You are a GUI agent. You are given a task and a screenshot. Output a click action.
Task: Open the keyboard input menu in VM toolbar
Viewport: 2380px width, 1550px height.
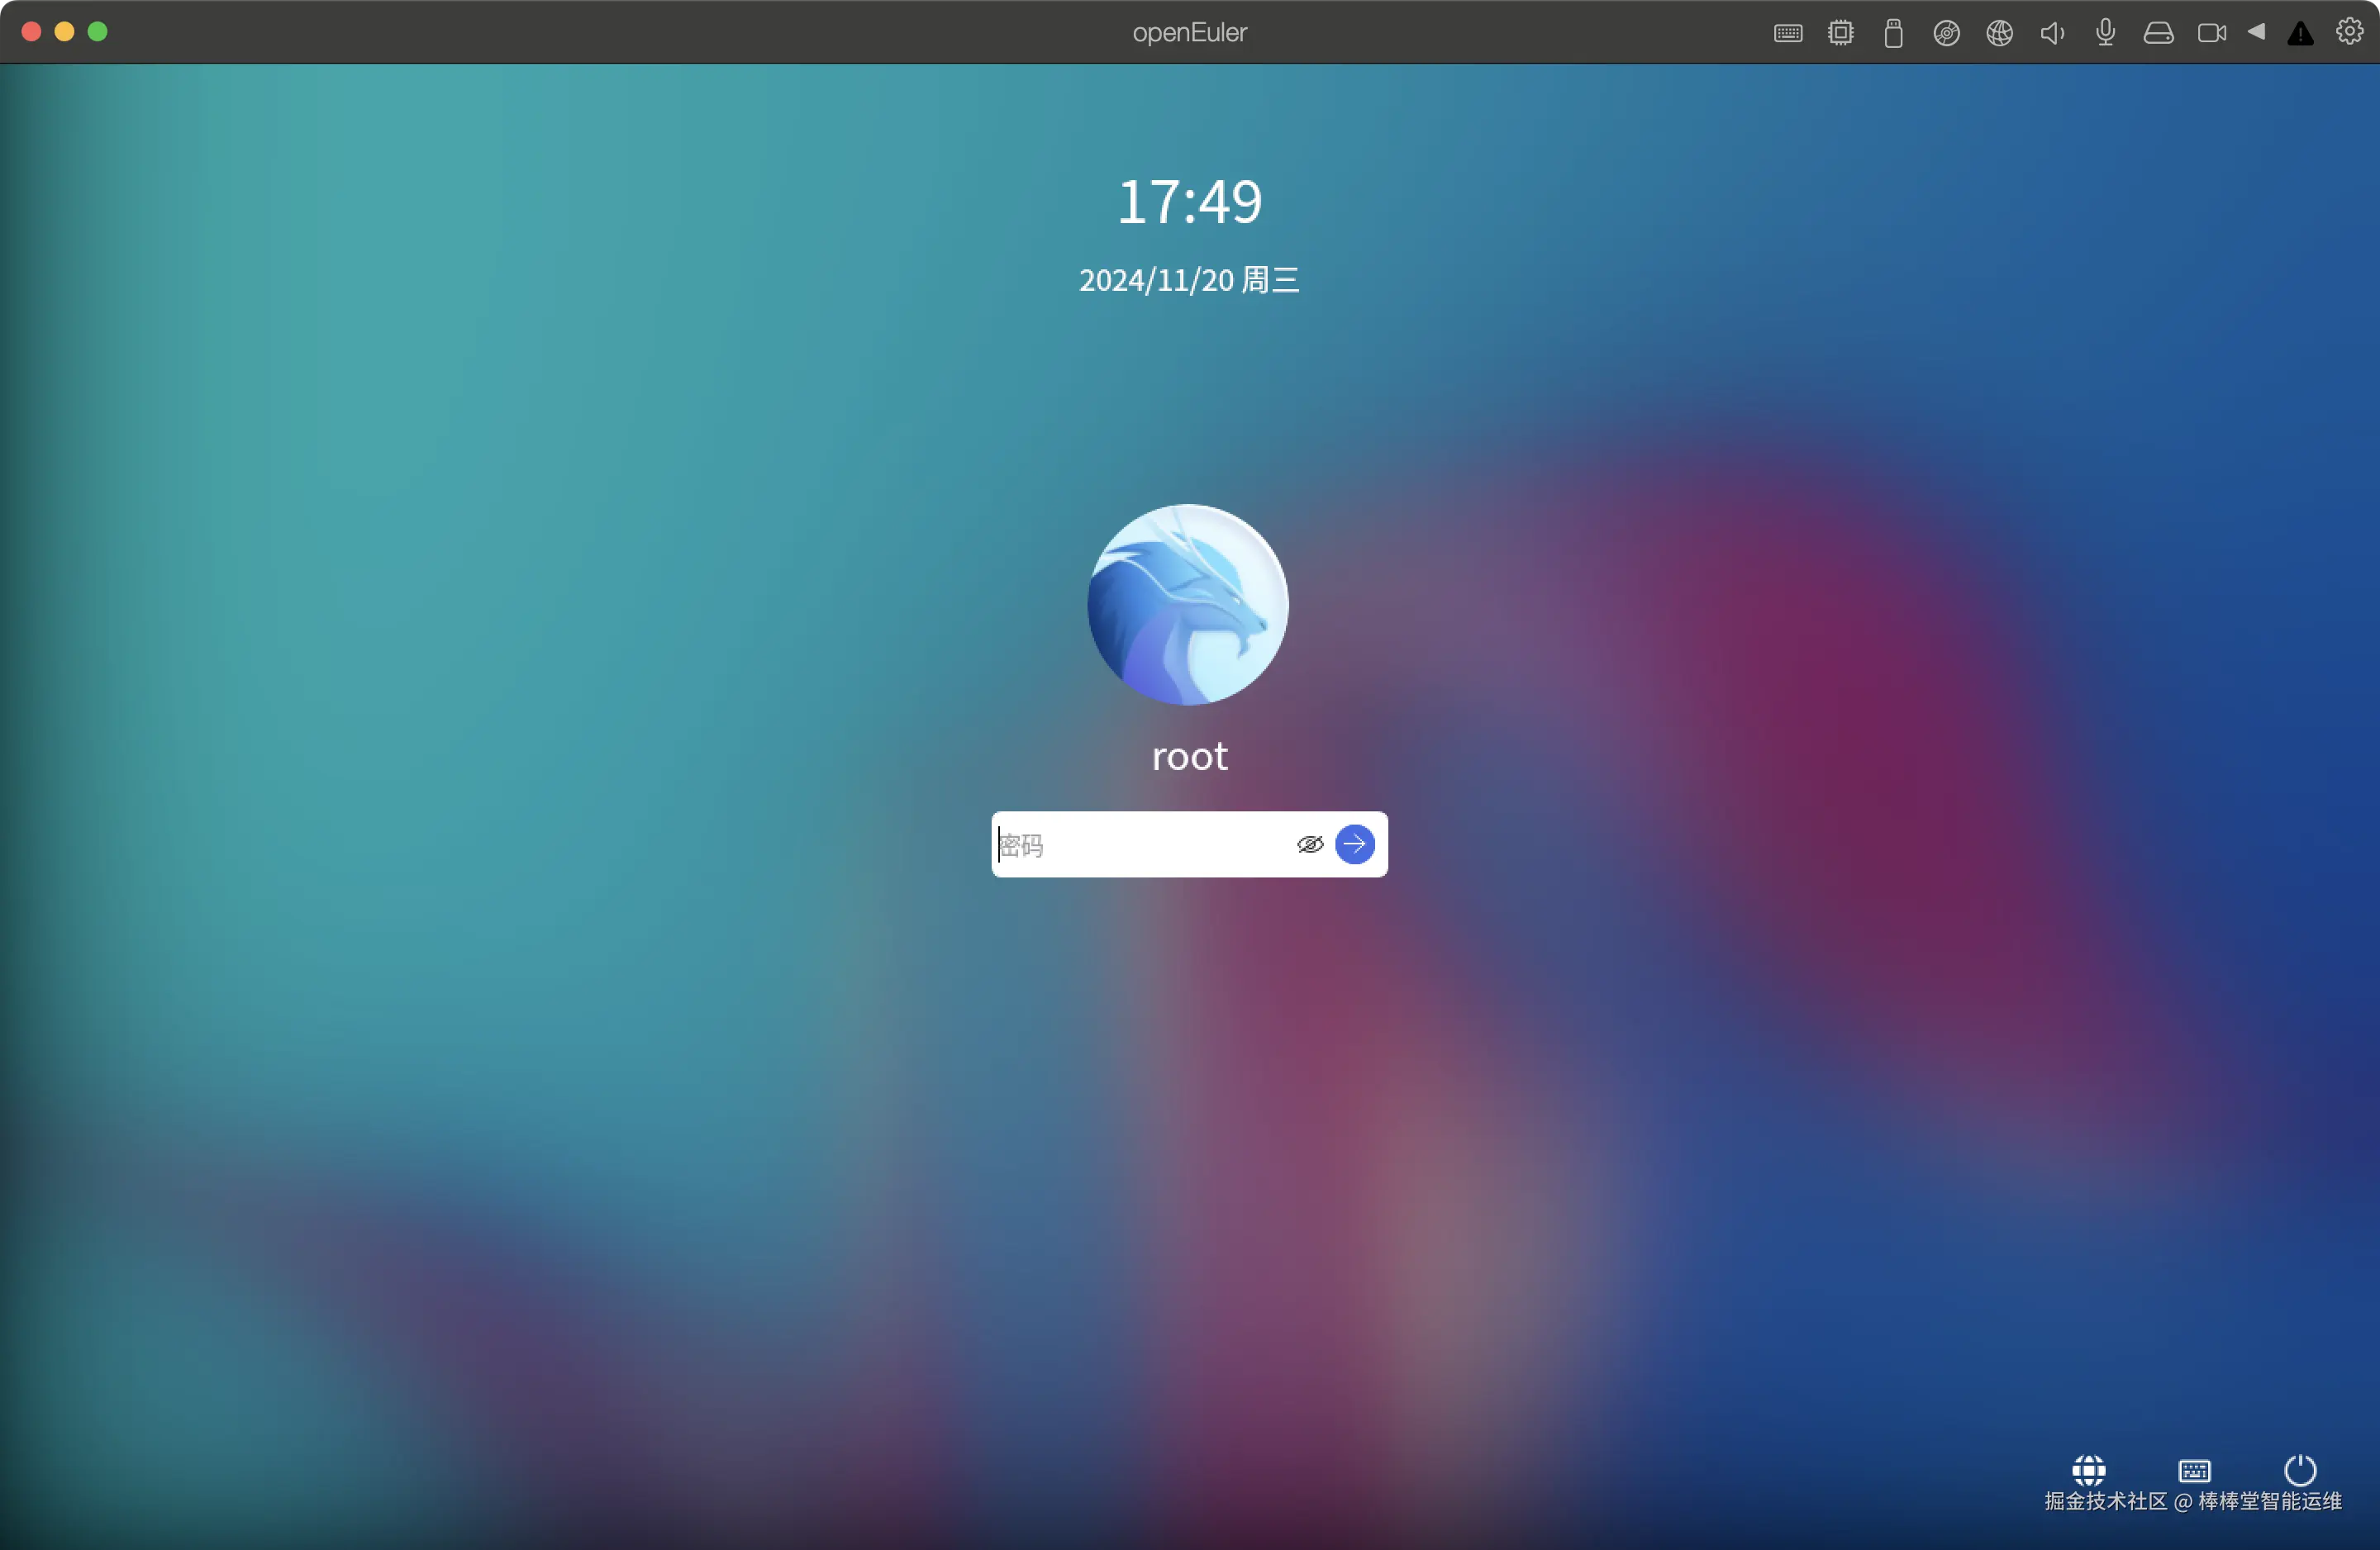[1788, 33]
